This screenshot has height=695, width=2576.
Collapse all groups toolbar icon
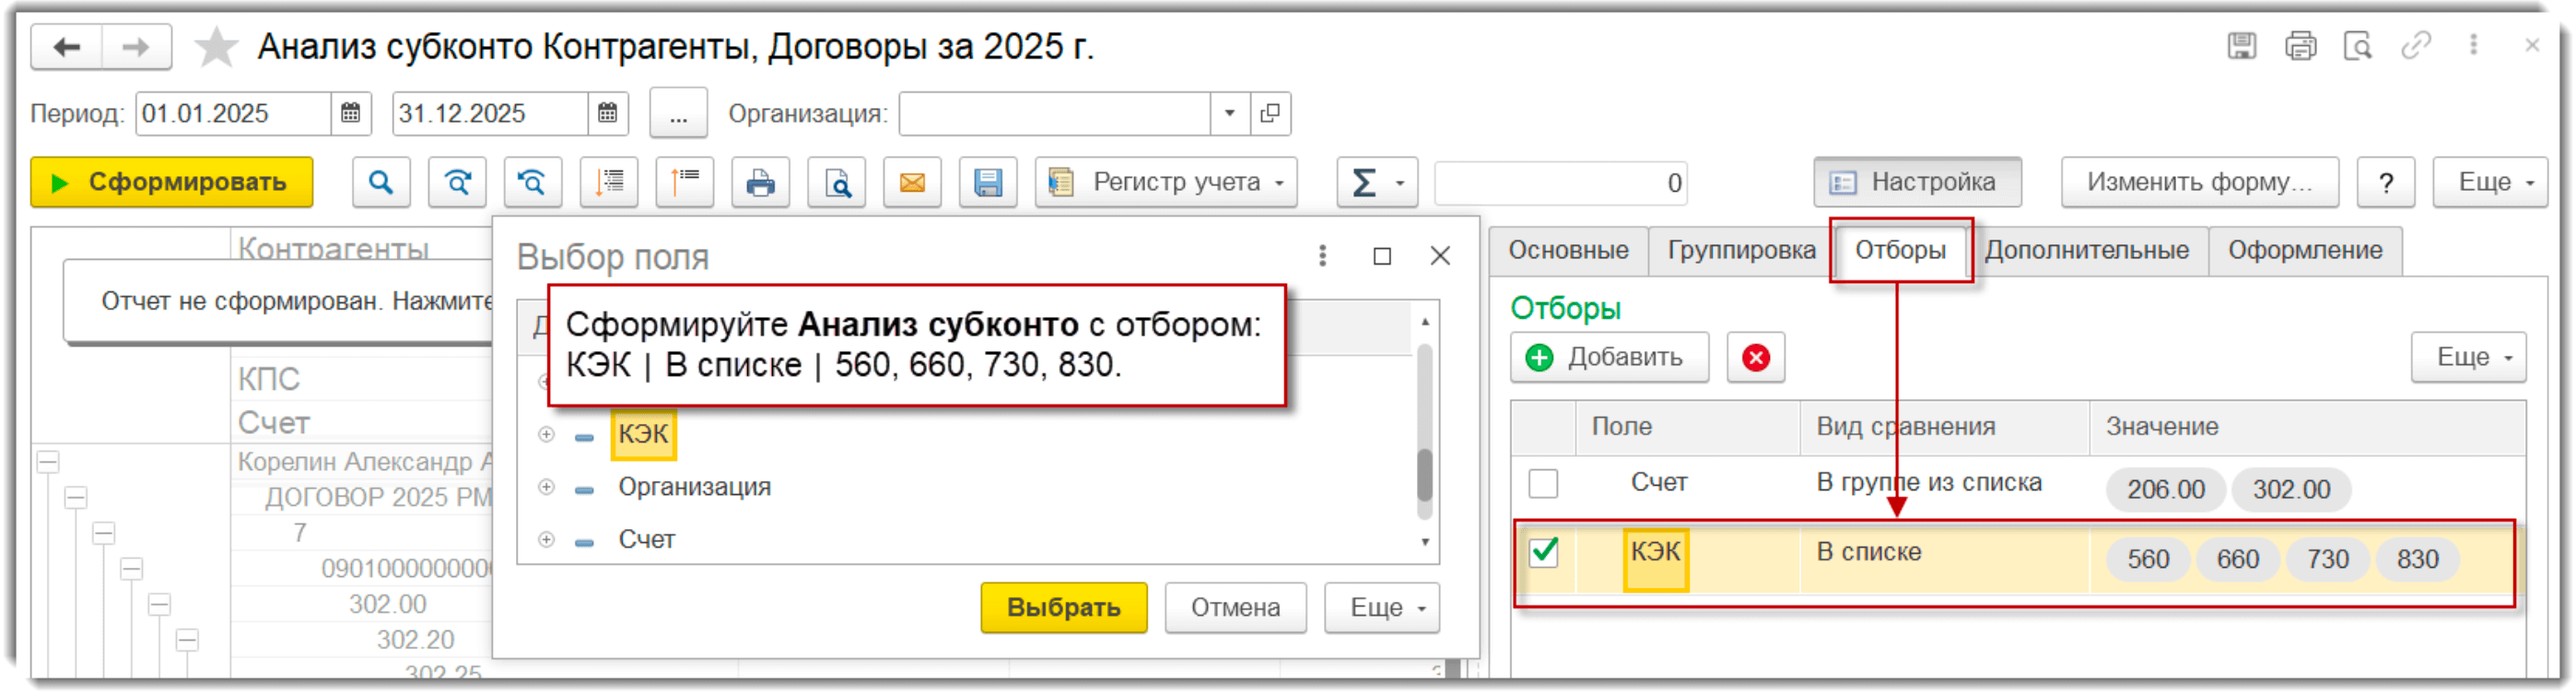[685, 182]
